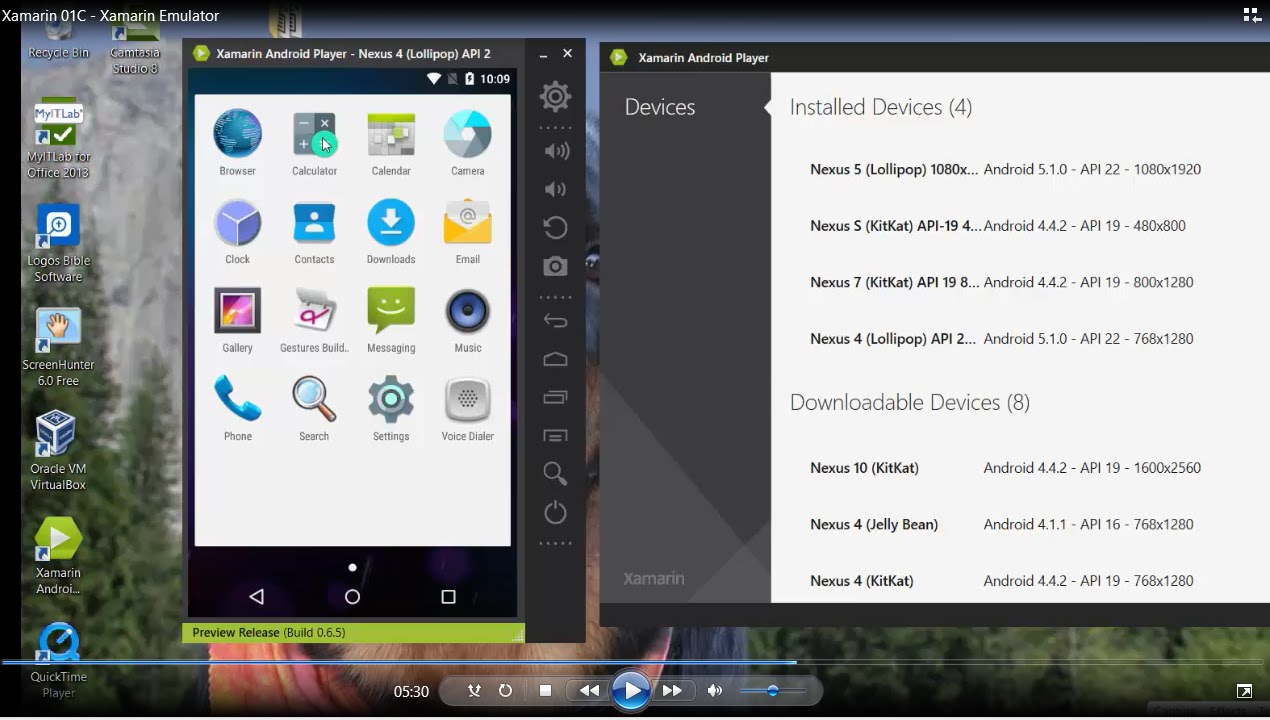Minimize the emulator window
Screen dimensions: 1270x720
[544, 54]
